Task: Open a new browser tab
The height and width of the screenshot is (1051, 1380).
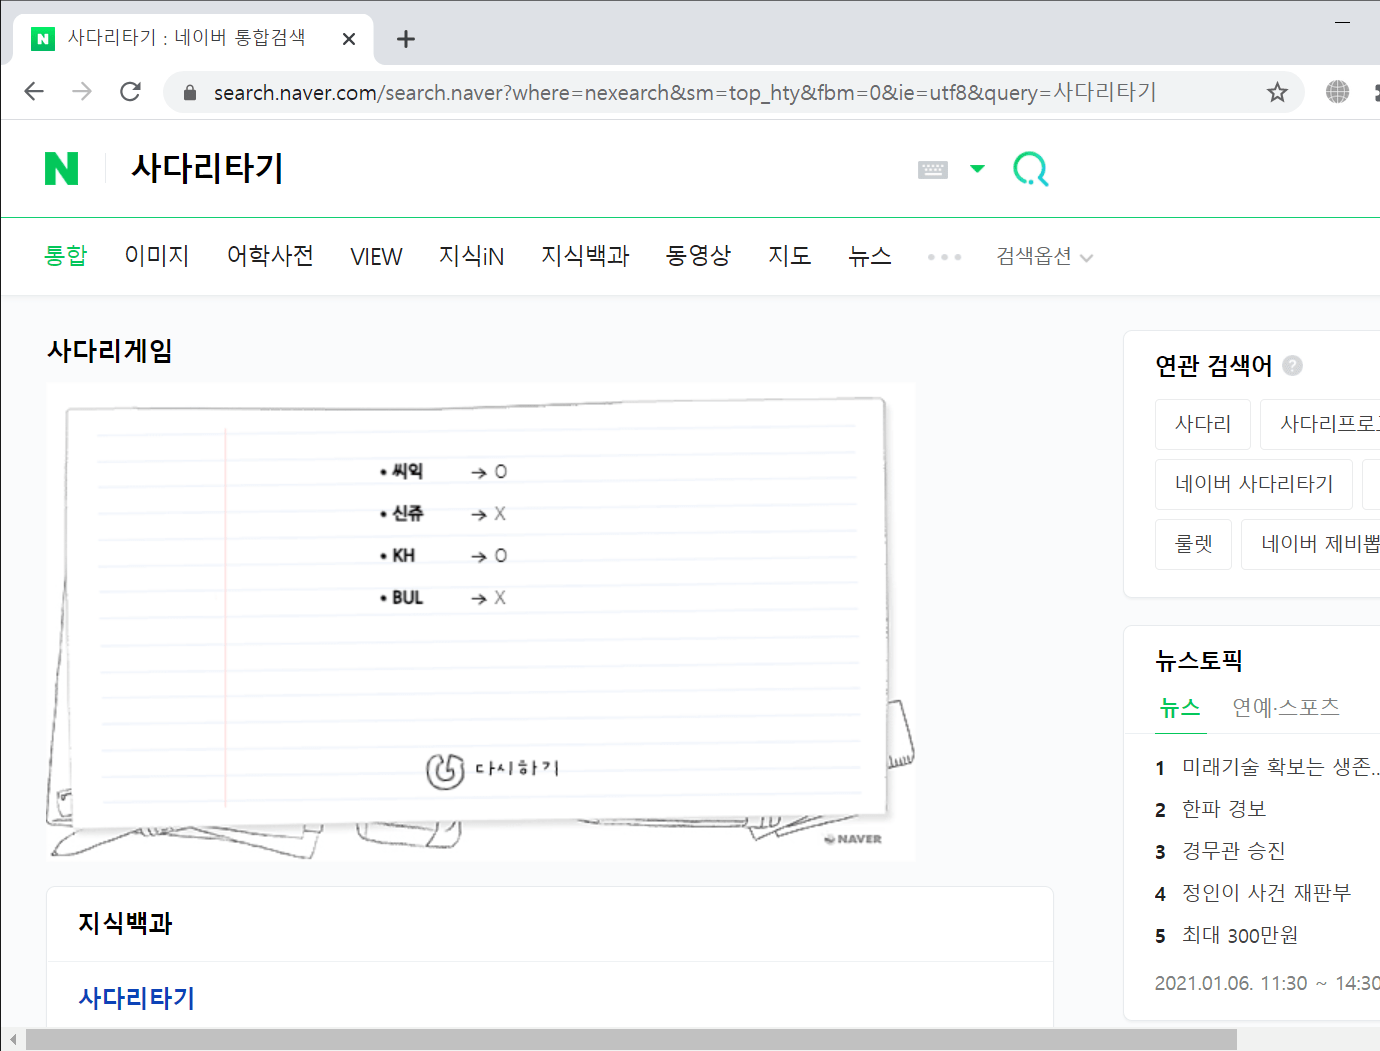Action: 405,39
